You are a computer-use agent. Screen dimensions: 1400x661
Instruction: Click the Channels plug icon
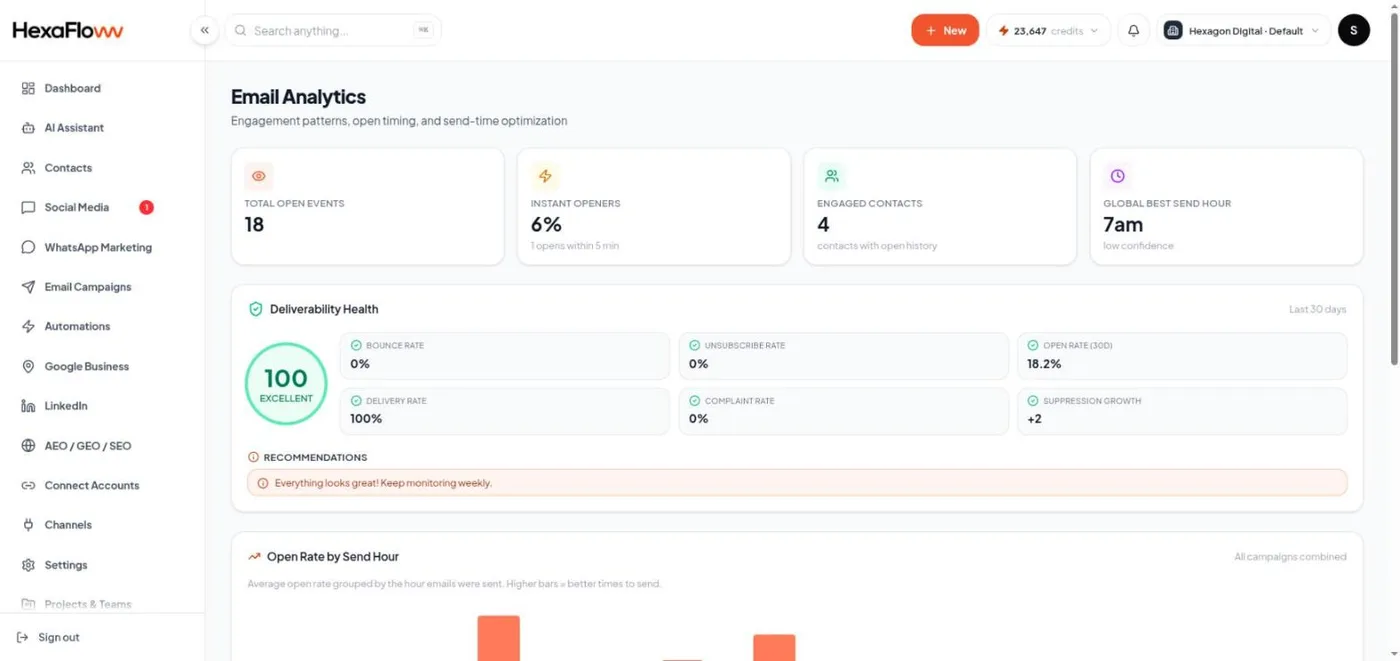(28, 525)
